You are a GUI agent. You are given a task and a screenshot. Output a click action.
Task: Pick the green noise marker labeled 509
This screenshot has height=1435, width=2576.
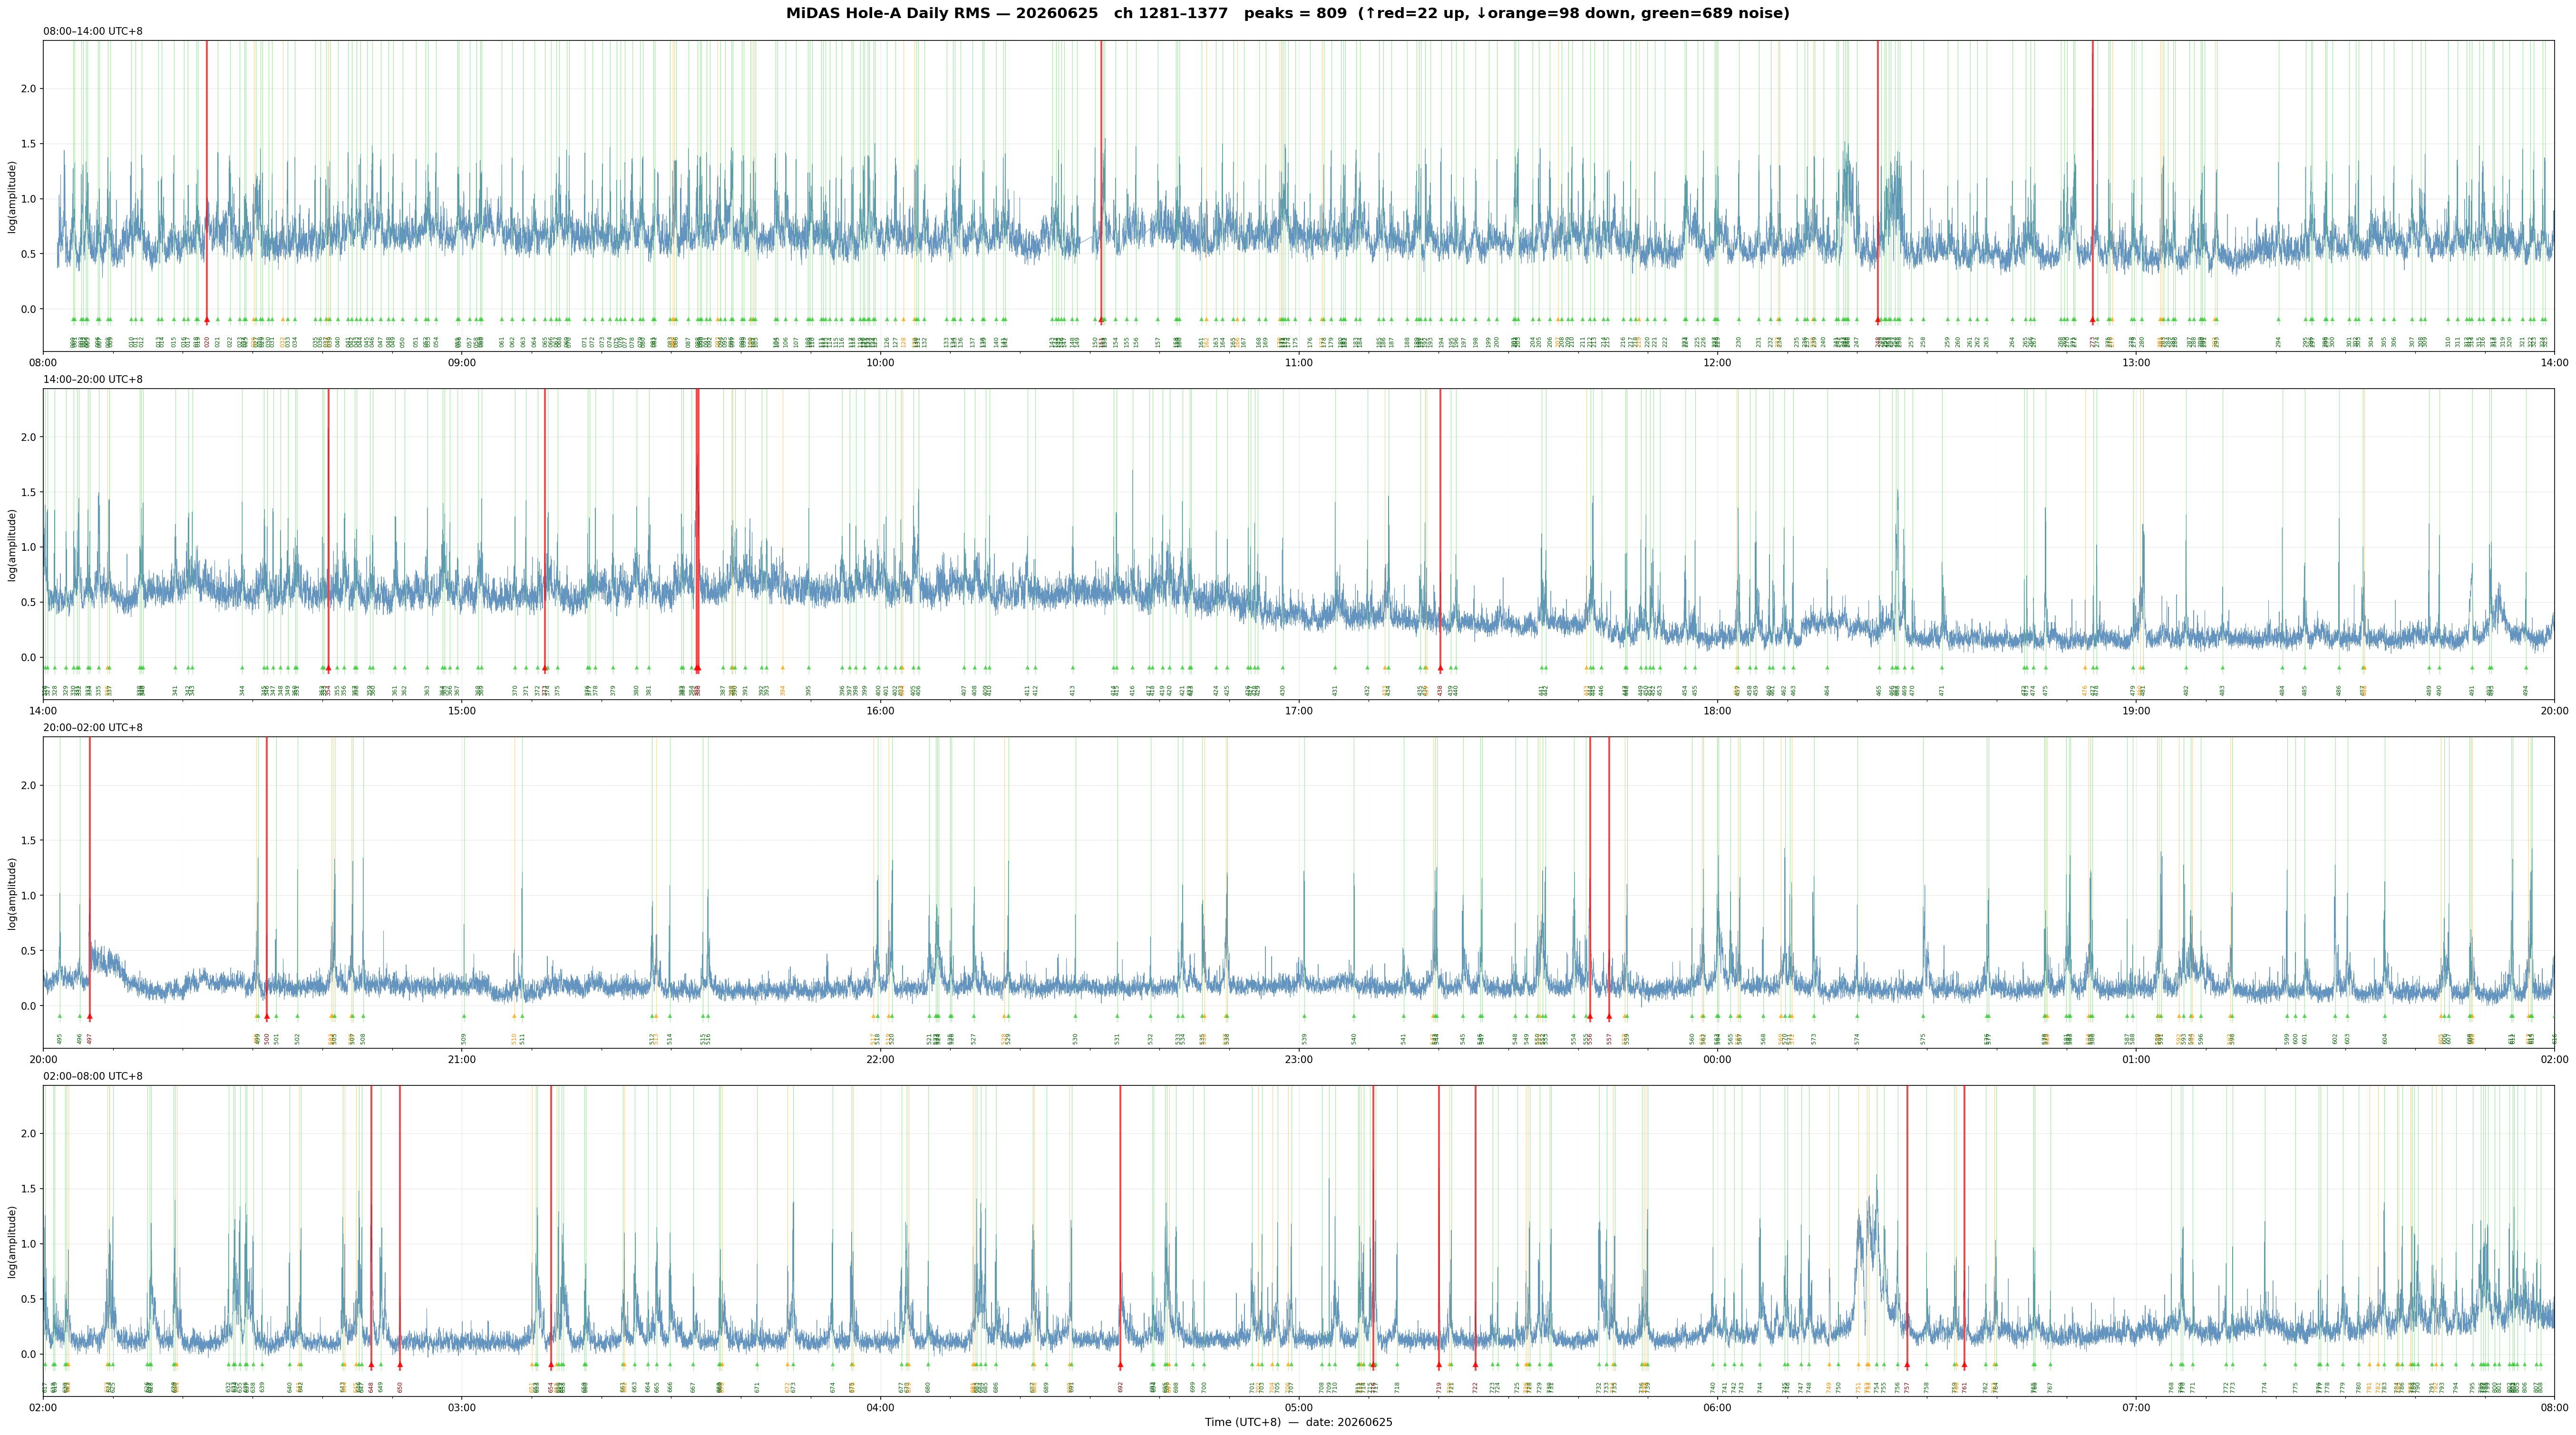(x=464, y=1017)
